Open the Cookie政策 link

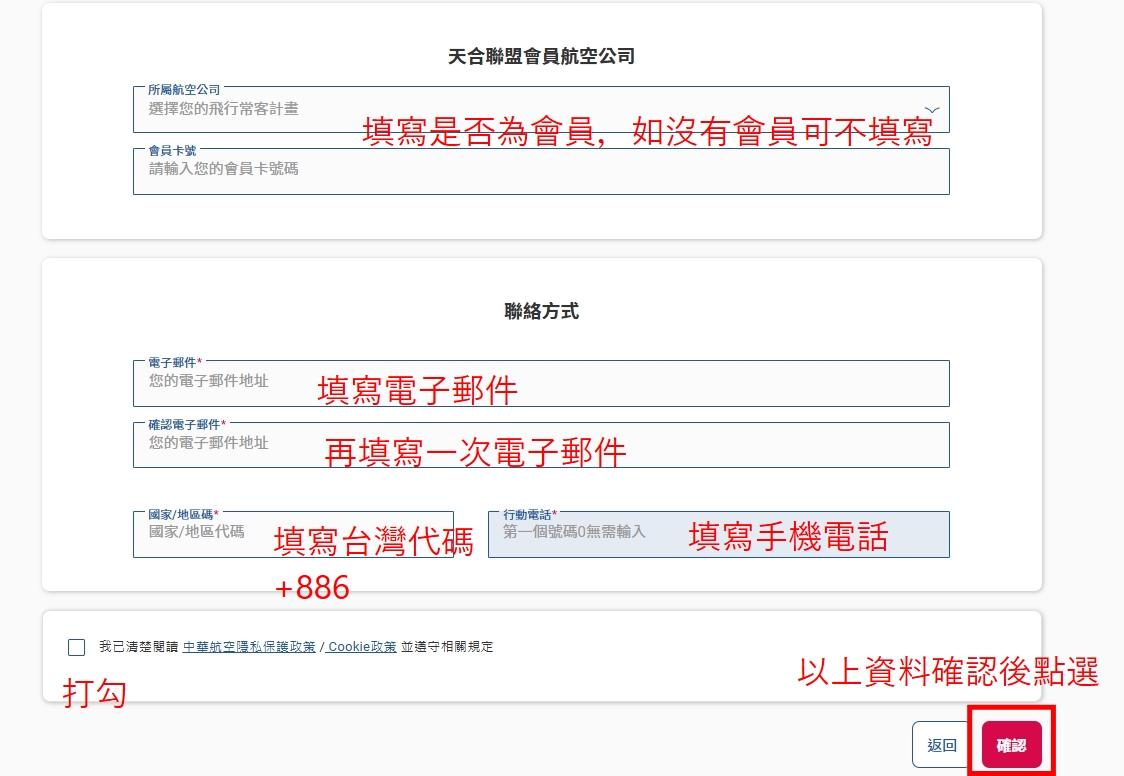coord(361,647)
